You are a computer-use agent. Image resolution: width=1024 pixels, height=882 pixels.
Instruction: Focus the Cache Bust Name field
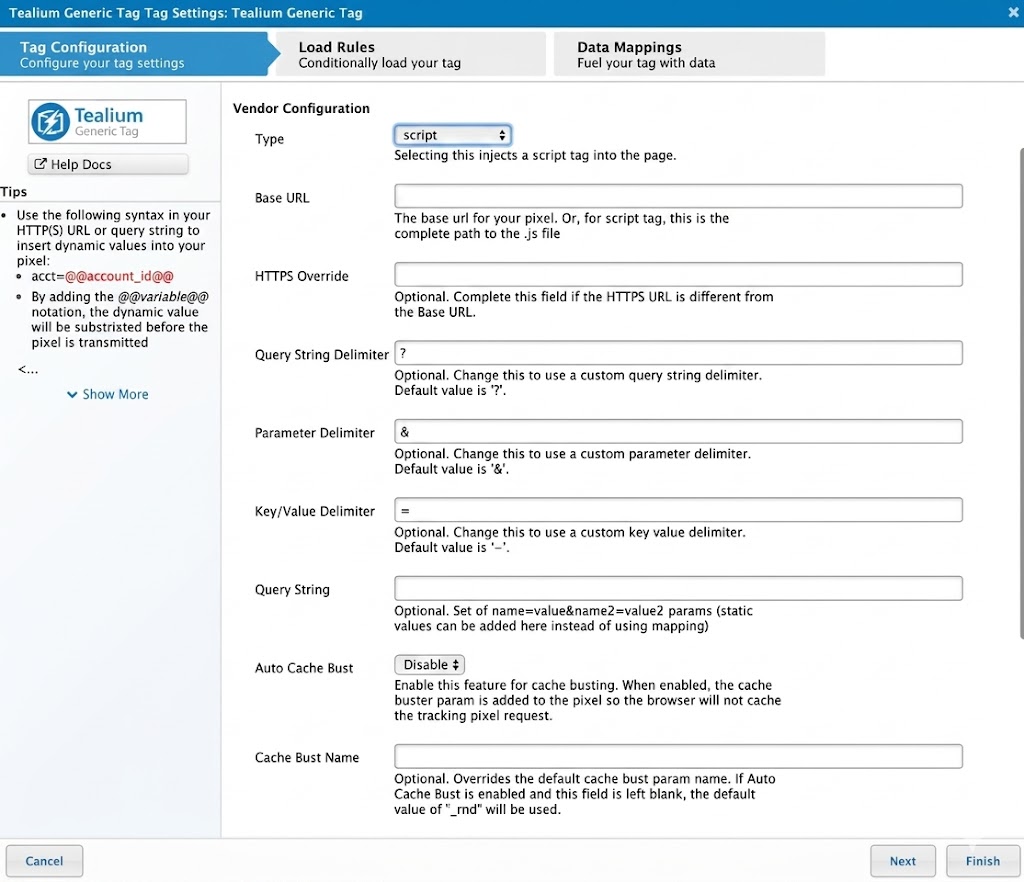(x=678, y=756)
